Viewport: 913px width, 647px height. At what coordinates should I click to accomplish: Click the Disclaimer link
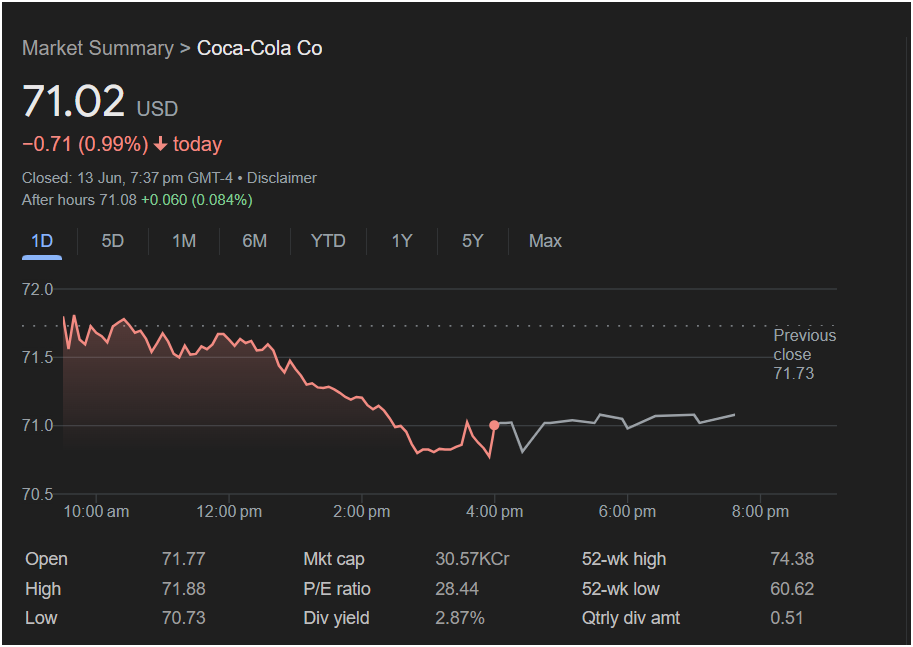(x=282, y=178)
